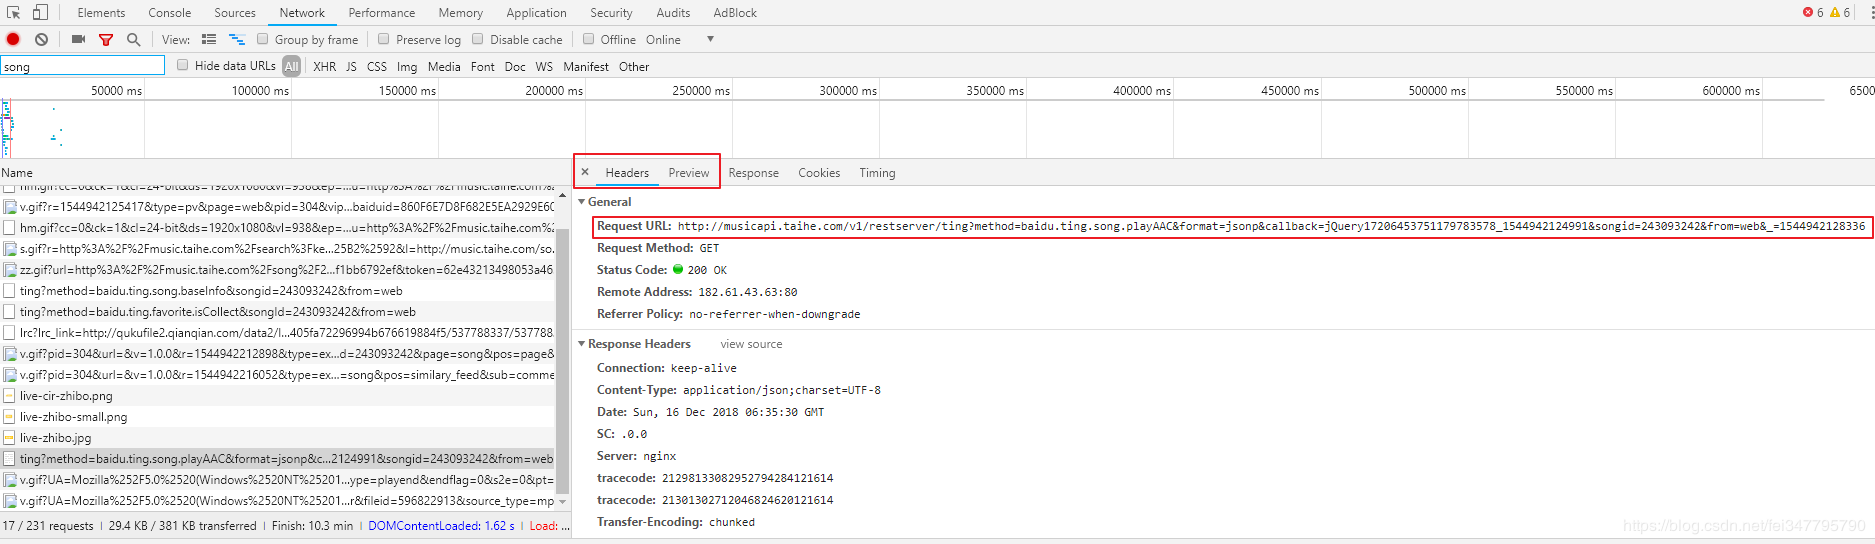Filter requests by Font
1875x544 pixels.
[x=482, y=66]
